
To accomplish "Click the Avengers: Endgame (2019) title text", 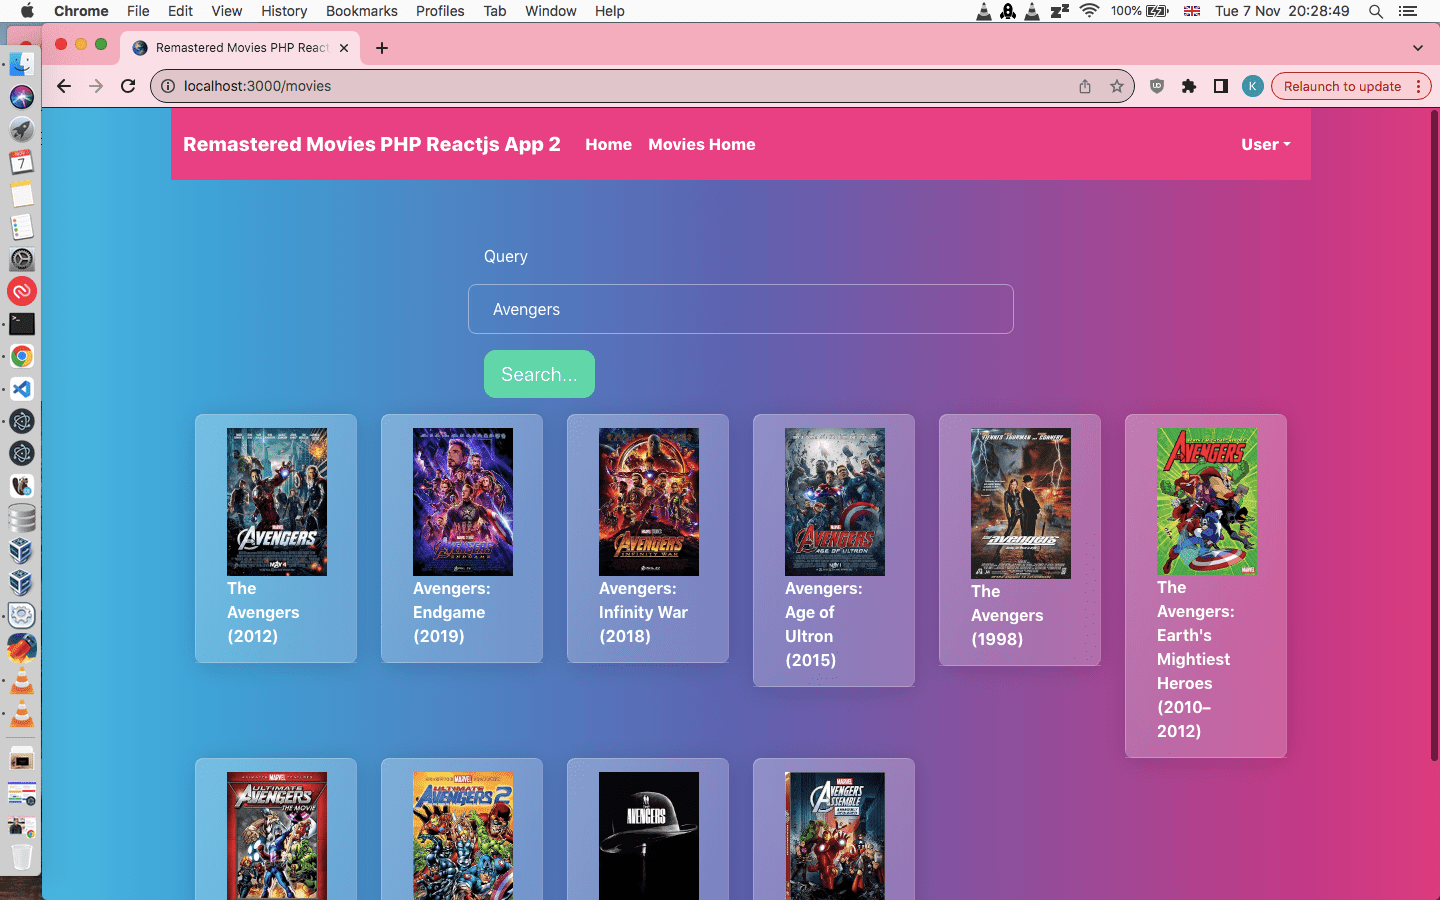I will tap(452, 612).
